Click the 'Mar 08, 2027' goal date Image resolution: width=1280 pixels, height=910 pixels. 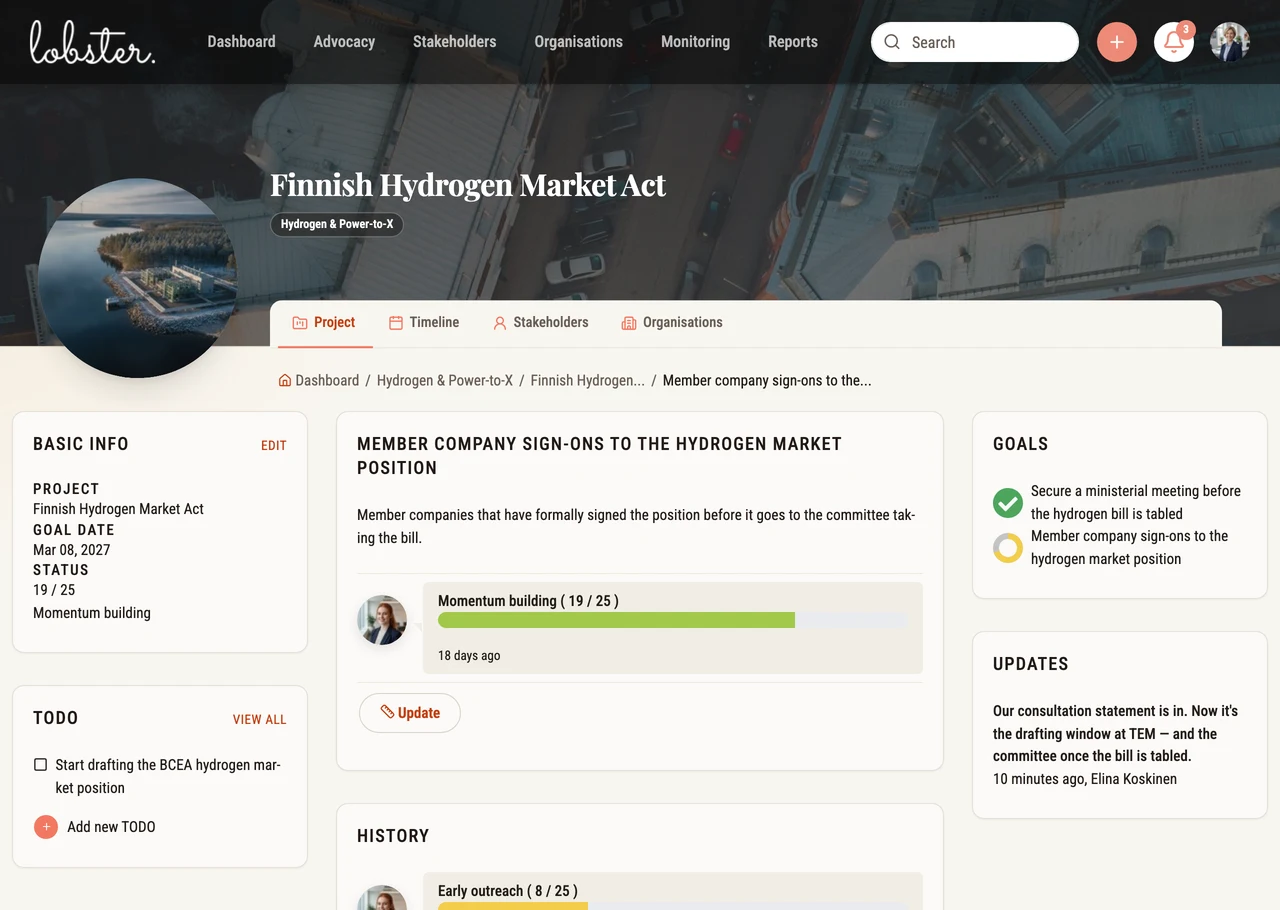pyautogui.click(x=72, y=550)
